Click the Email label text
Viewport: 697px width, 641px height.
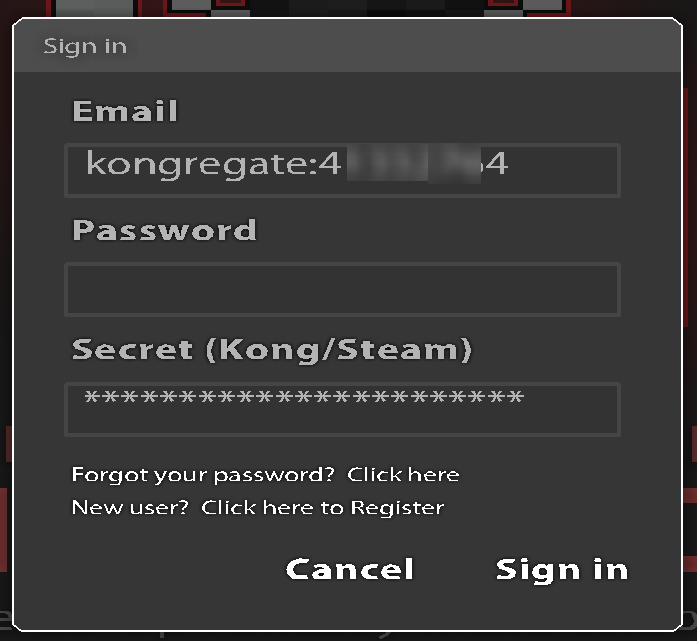coord(125,111)
